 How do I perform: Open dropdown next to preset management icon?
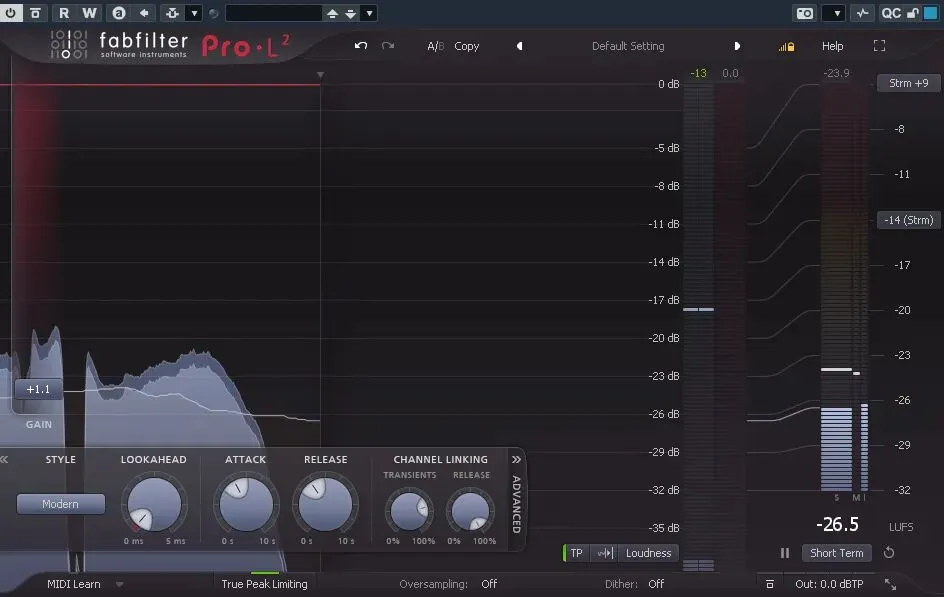[194, 13]
